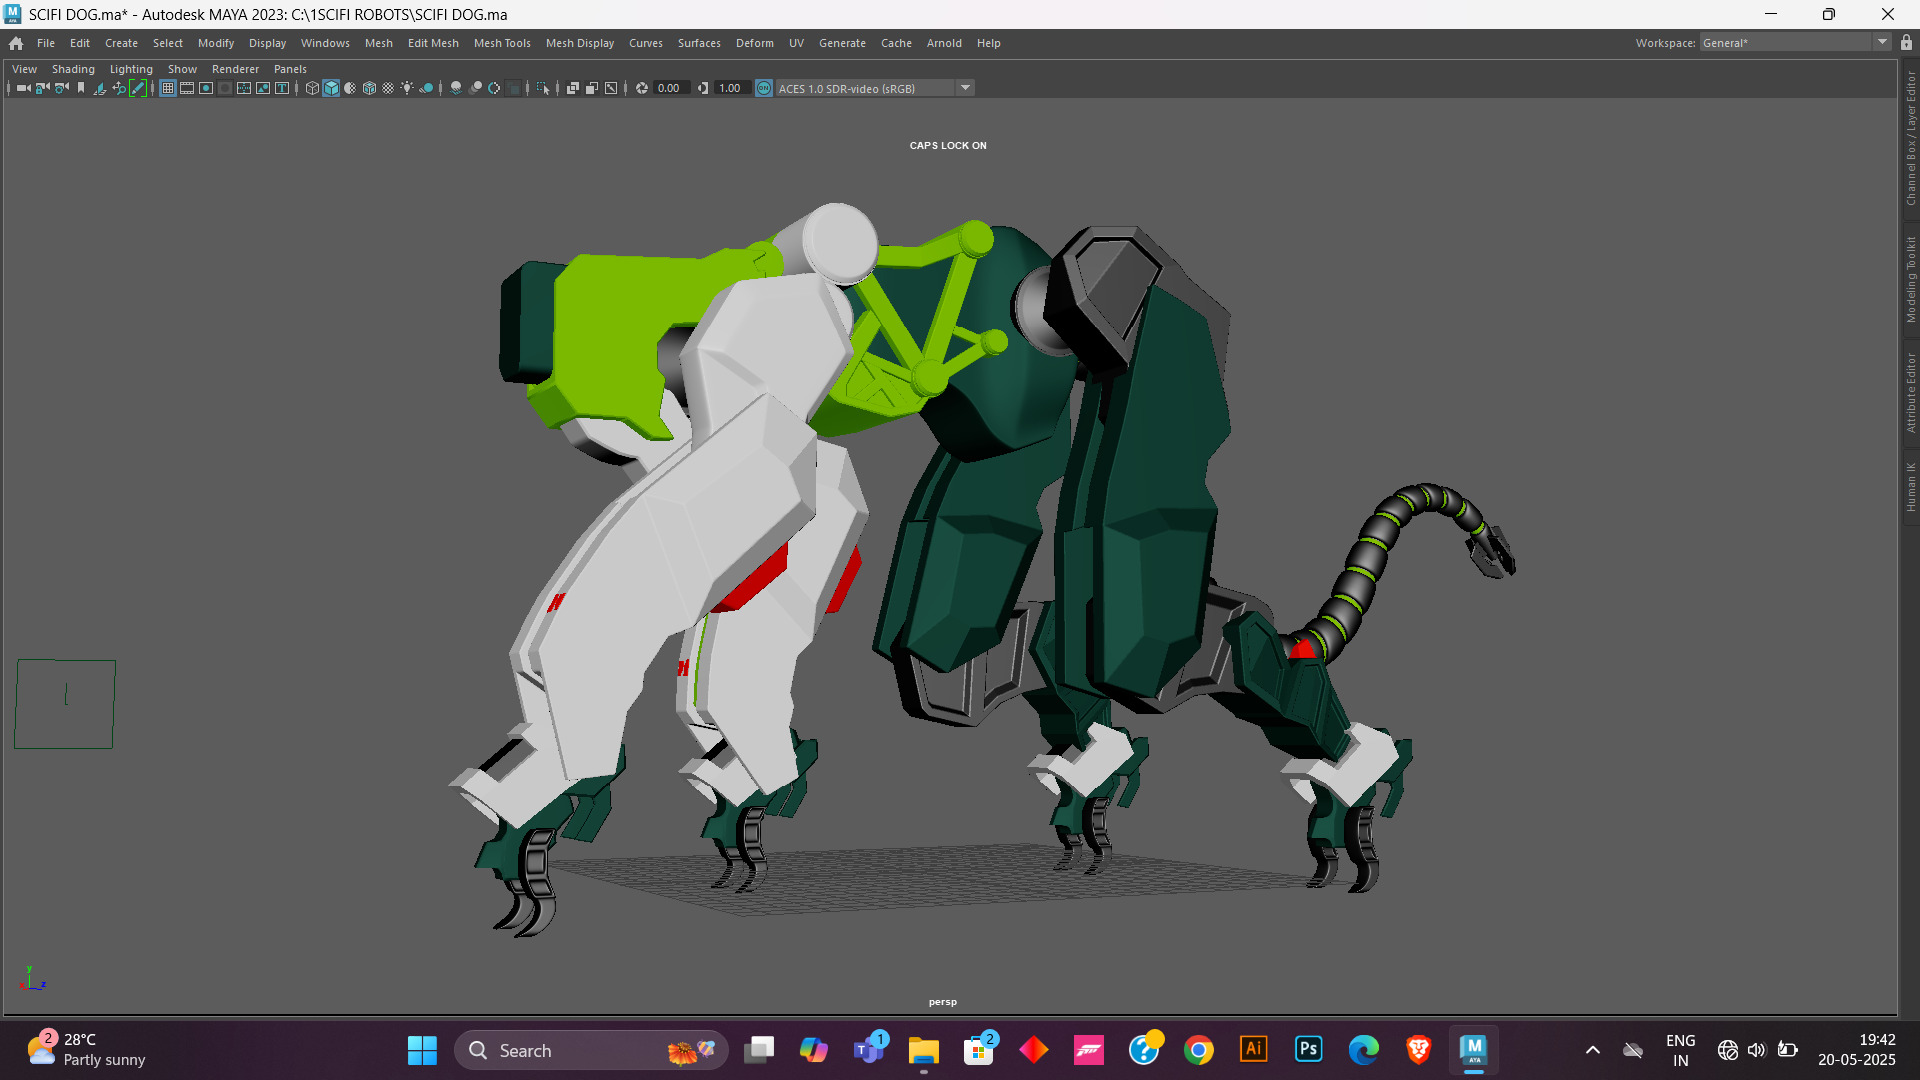
Task: Open the Windows Start menu
Action: (x=422, y=1050)
